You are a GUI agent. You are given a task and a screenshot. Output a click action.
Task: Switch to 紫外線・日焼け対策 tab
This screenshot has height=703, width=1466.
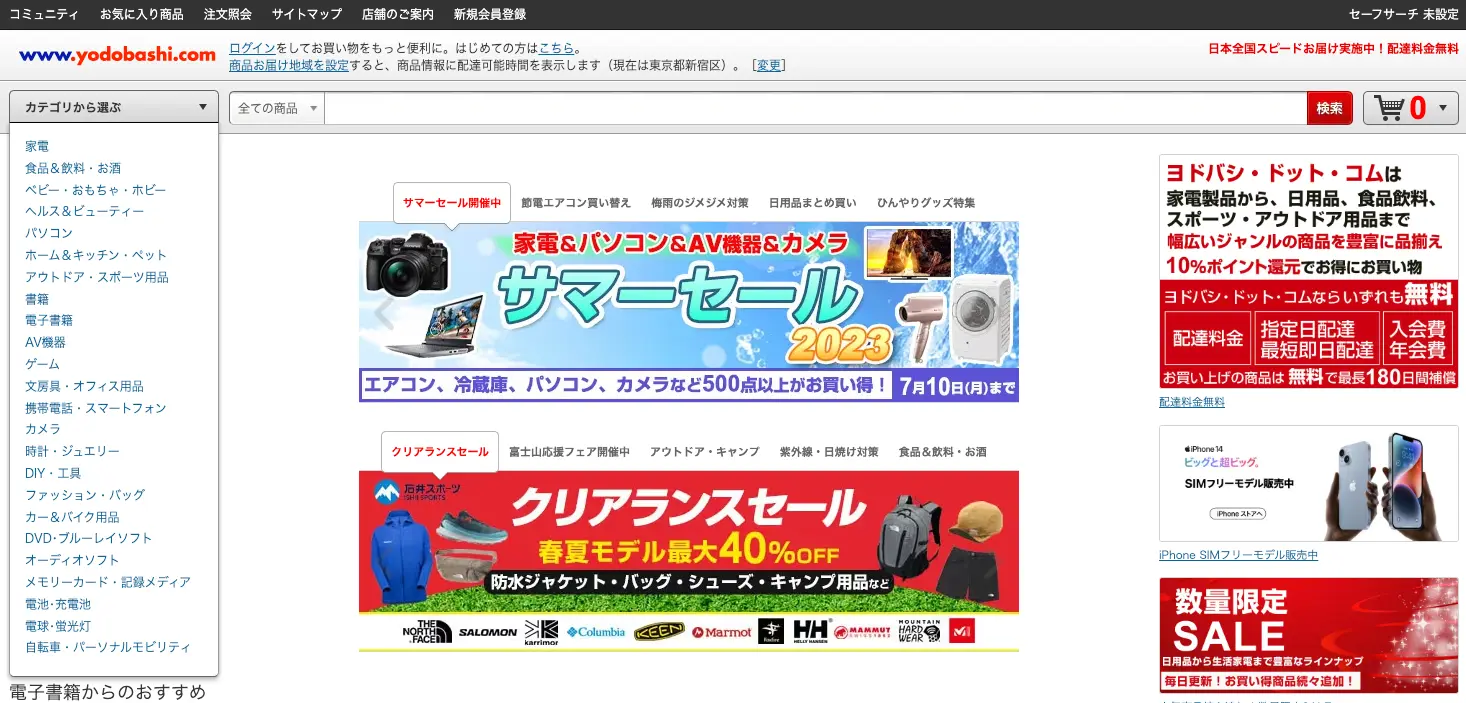coord(829,452)
